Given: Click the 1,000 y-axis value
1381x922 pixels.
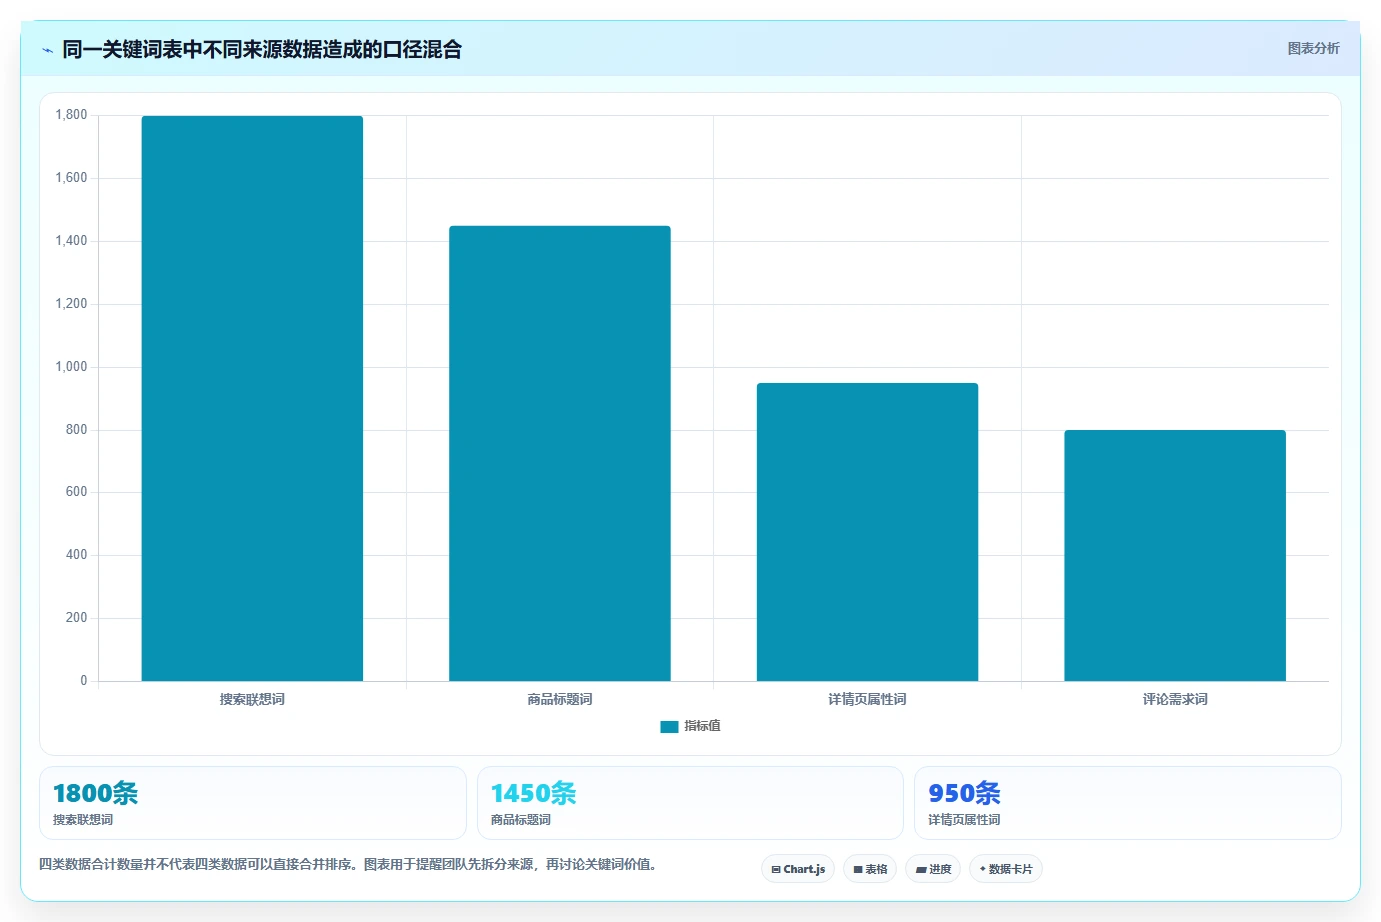Looking at the screenshot, I should [x=71, y=367].
